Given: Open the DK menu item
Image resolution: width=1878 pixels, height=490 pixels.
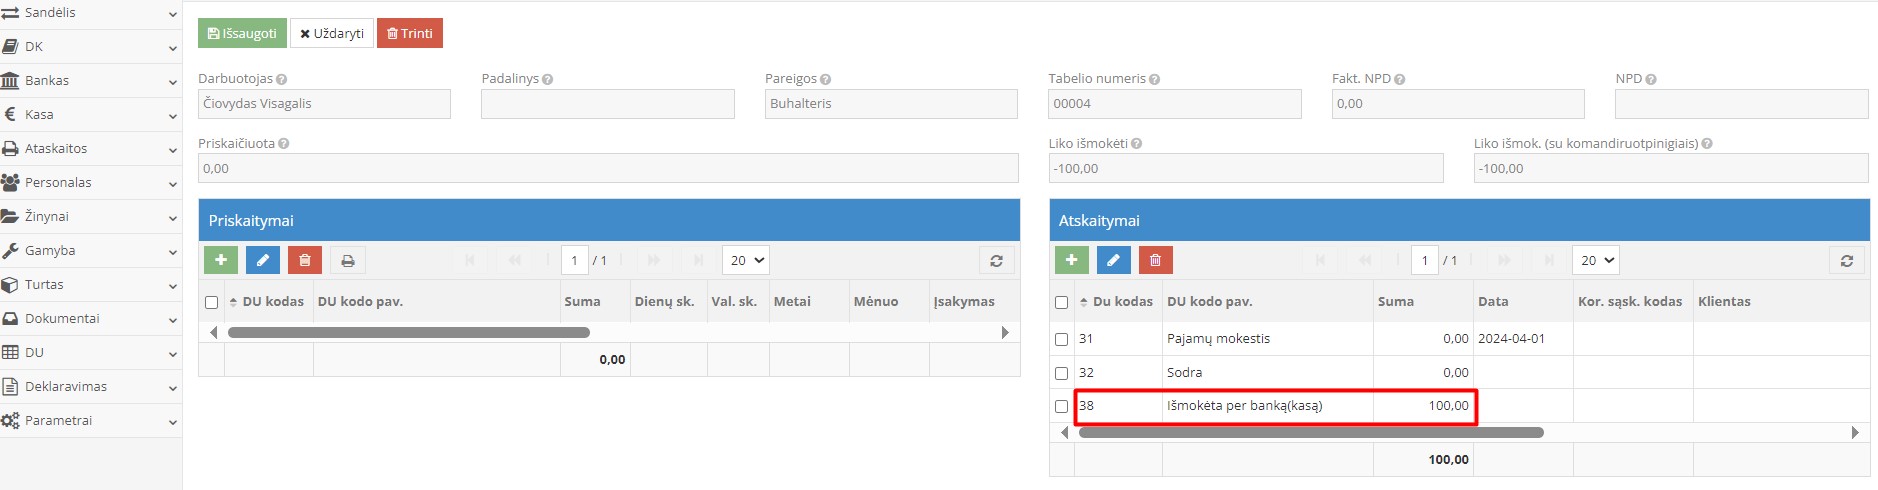Looking at the screenshot, I should (x=91, y=46).
